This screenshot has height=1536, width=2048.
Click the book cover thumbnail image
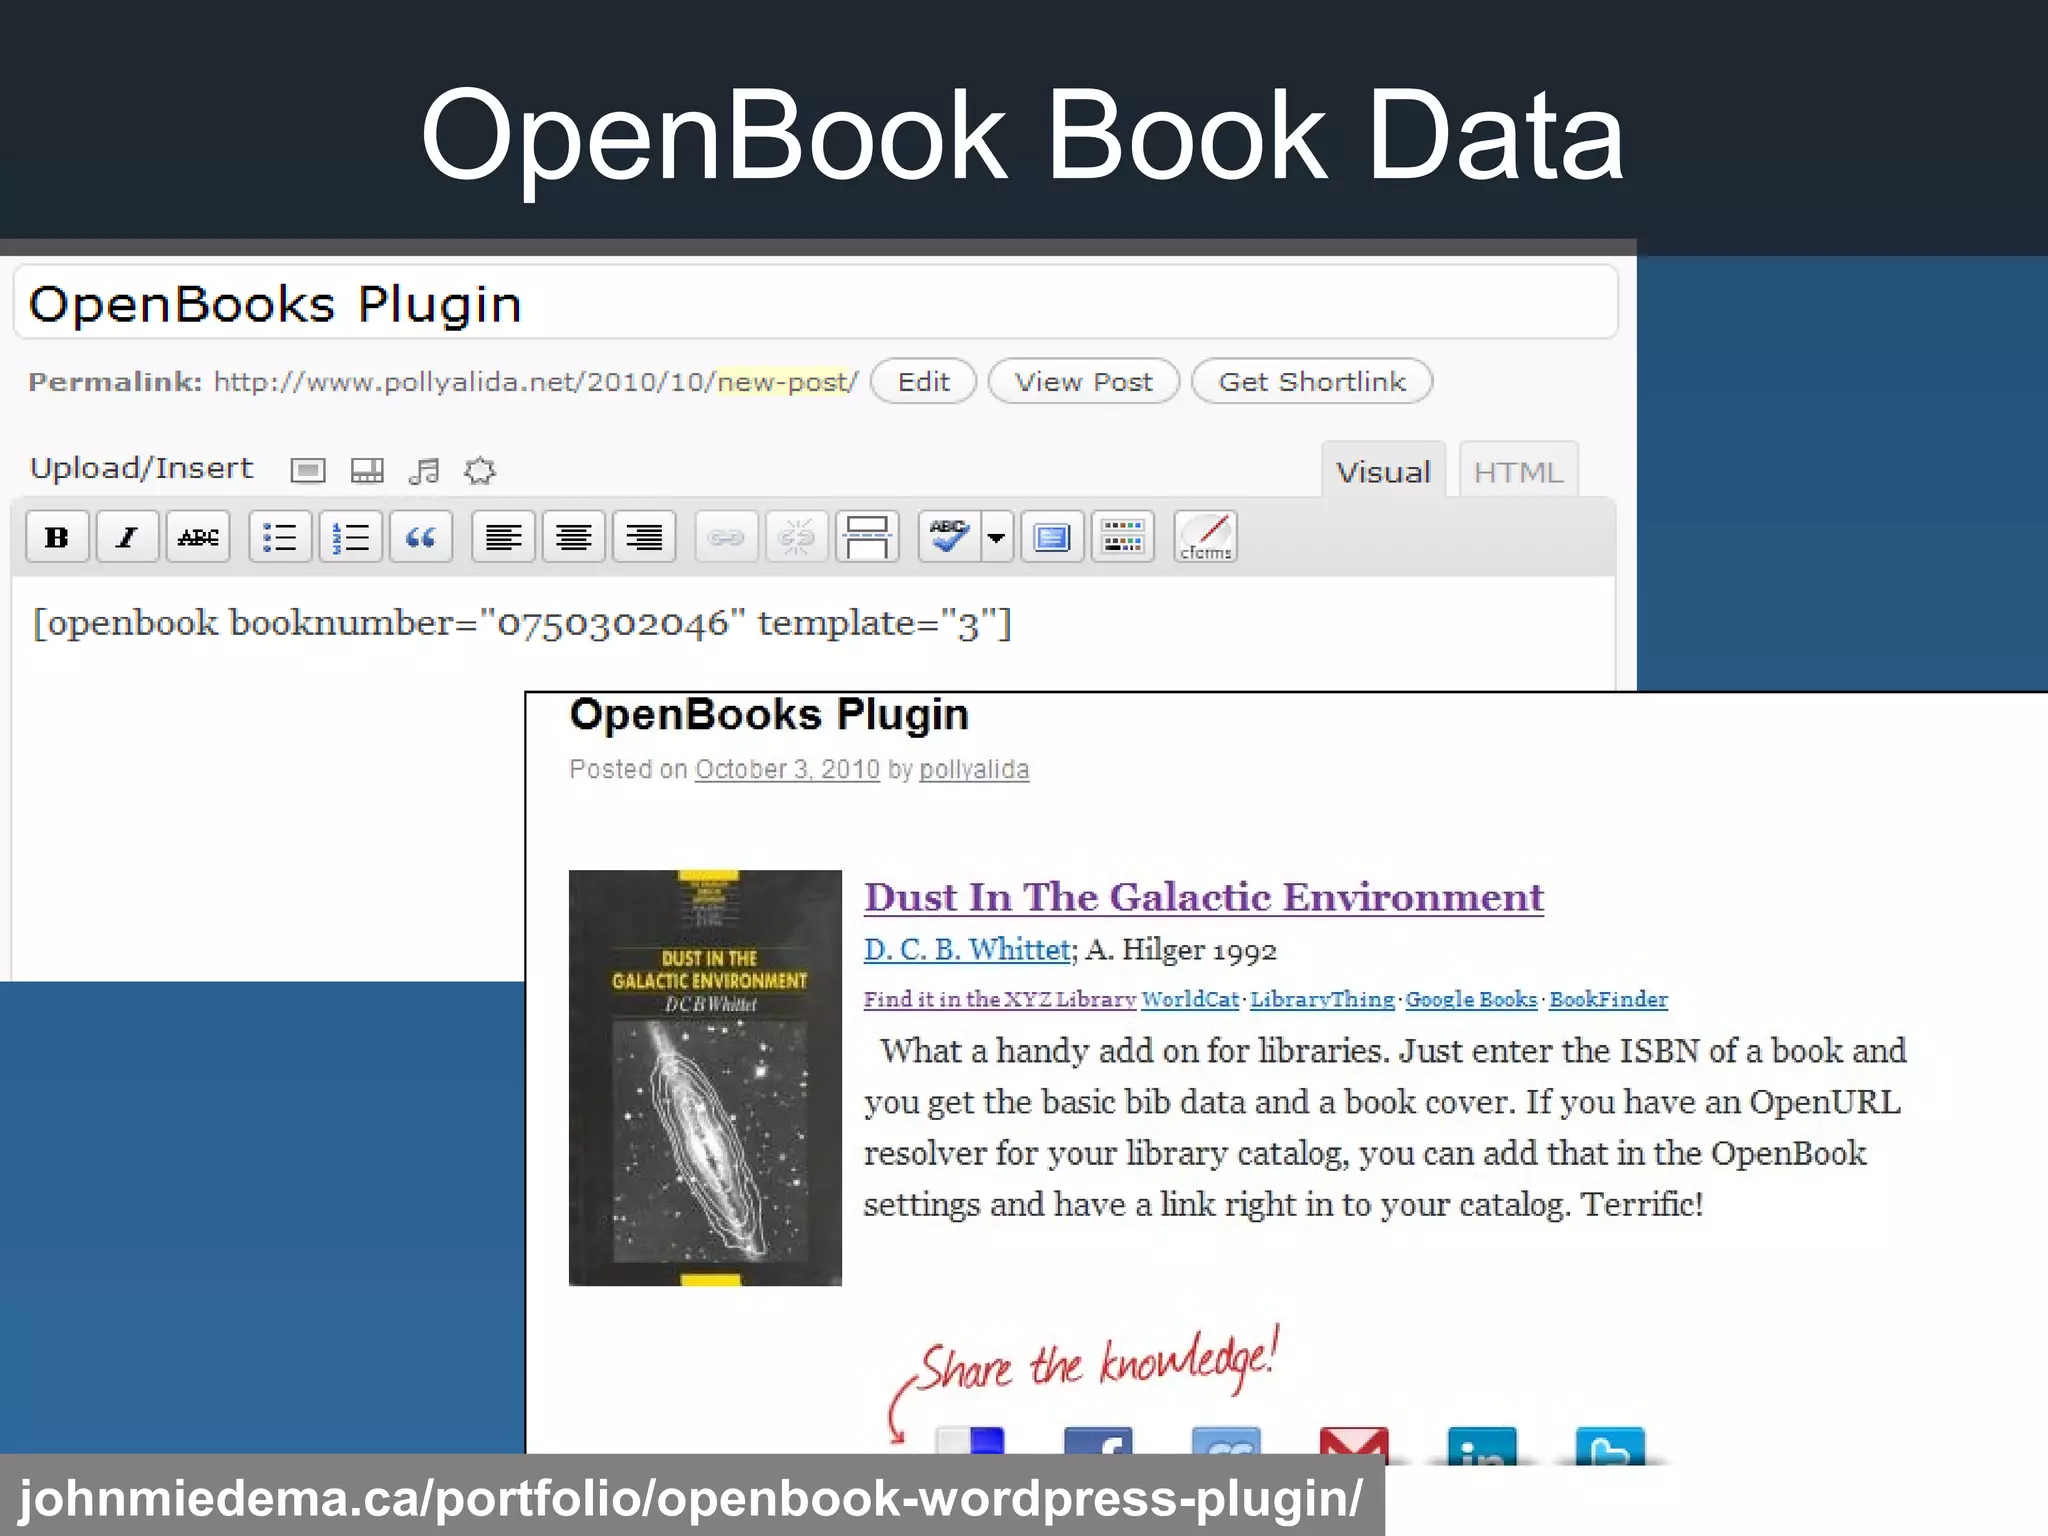(705, 1078)
